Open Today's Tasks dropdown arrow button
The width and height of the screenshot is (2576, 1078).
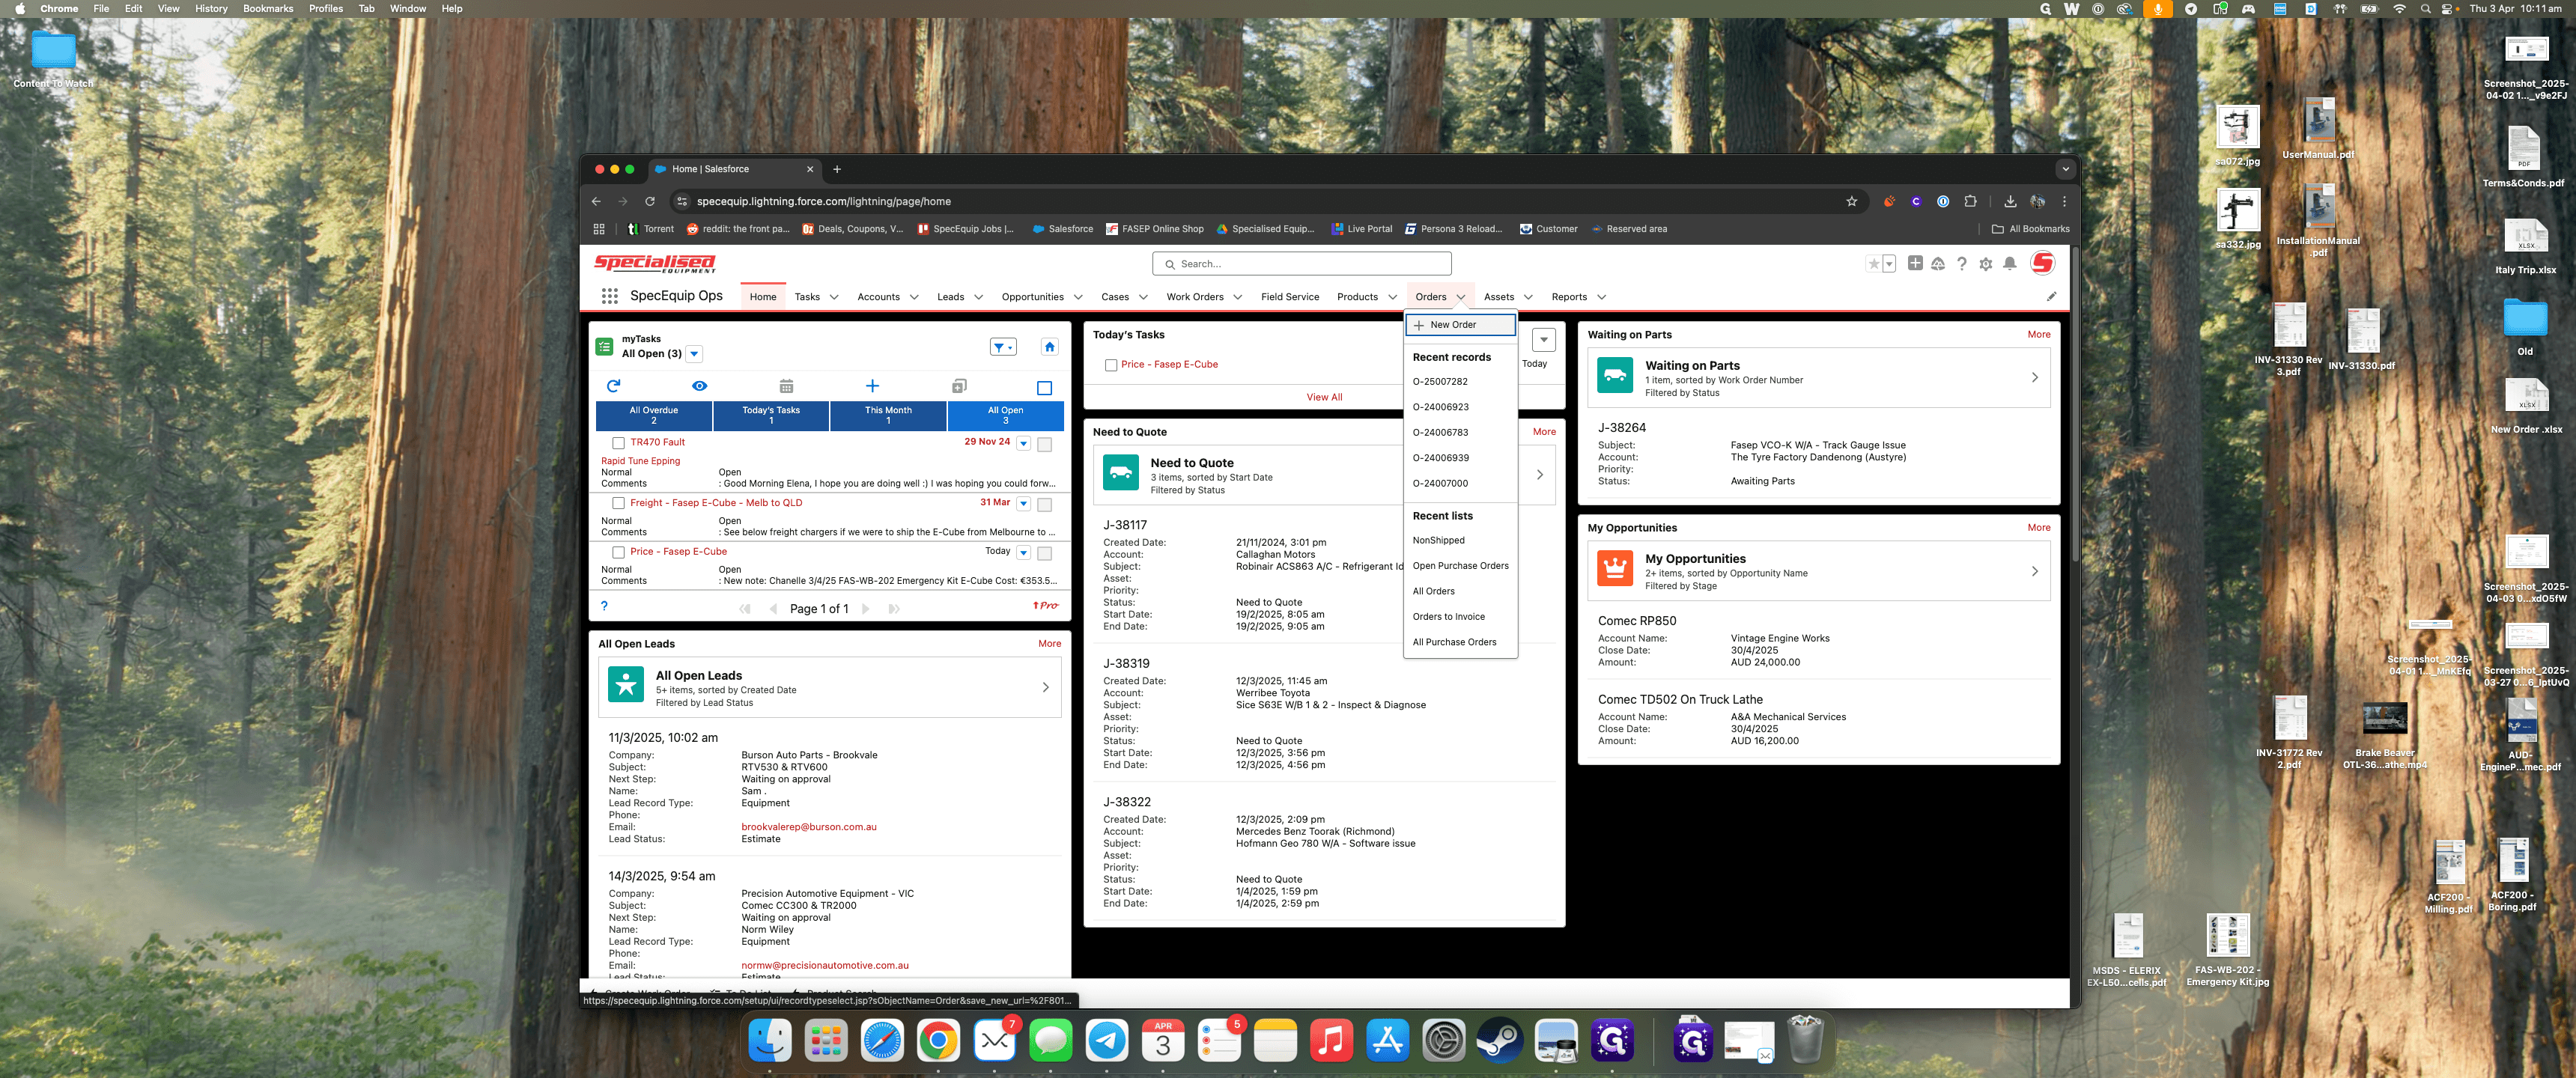(x=1543, y=339)
